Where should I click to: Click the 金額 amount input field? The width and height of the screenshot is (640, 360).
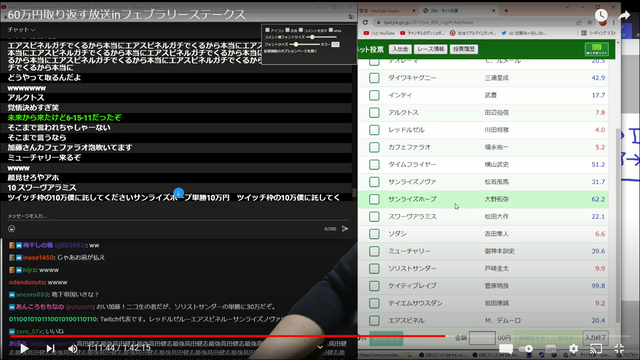(x=482, y=338)
